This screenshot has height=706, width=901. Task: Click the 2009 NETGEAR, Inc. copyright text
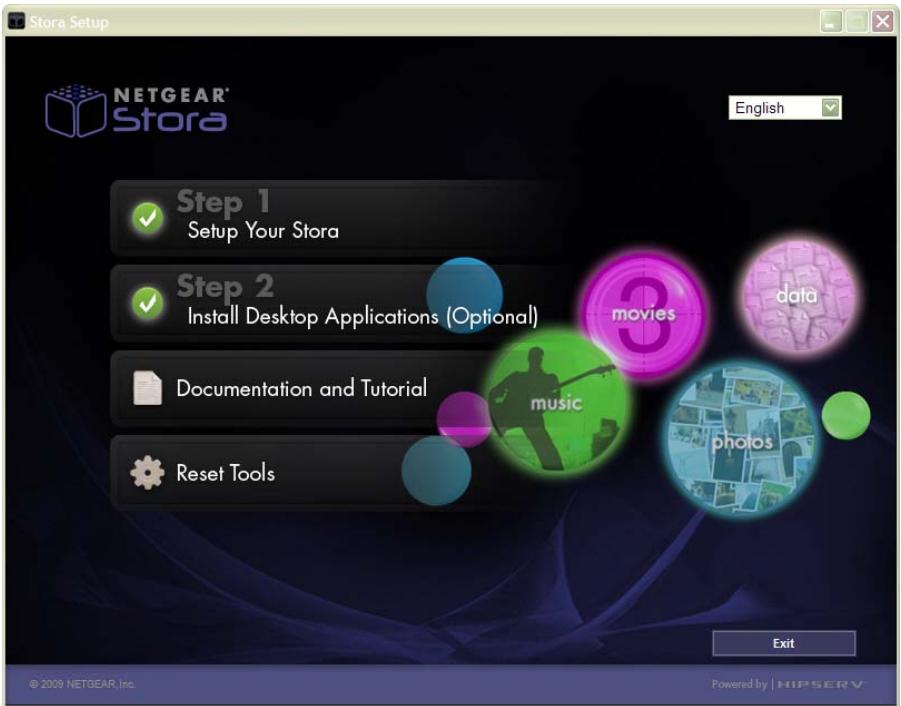82,684
